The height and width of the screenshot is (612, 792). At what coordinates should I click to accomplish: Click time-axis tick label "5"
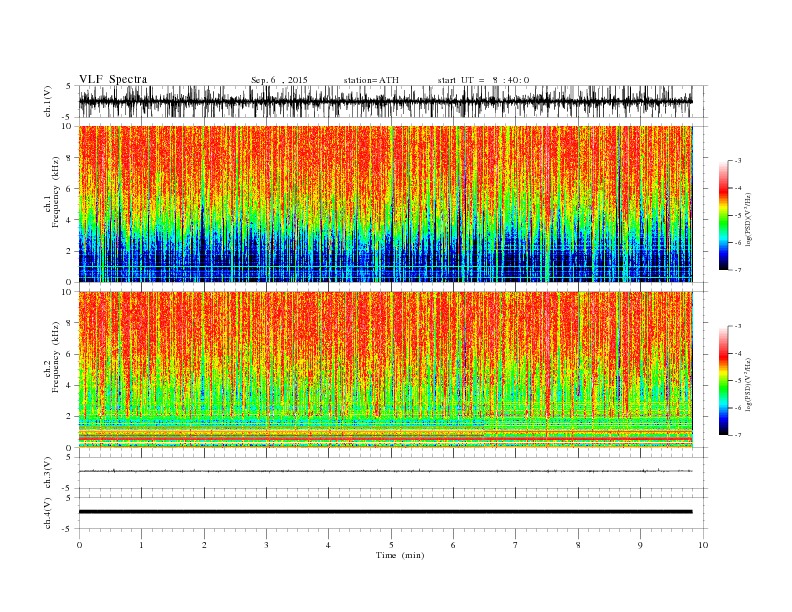(x=391, y=545)
